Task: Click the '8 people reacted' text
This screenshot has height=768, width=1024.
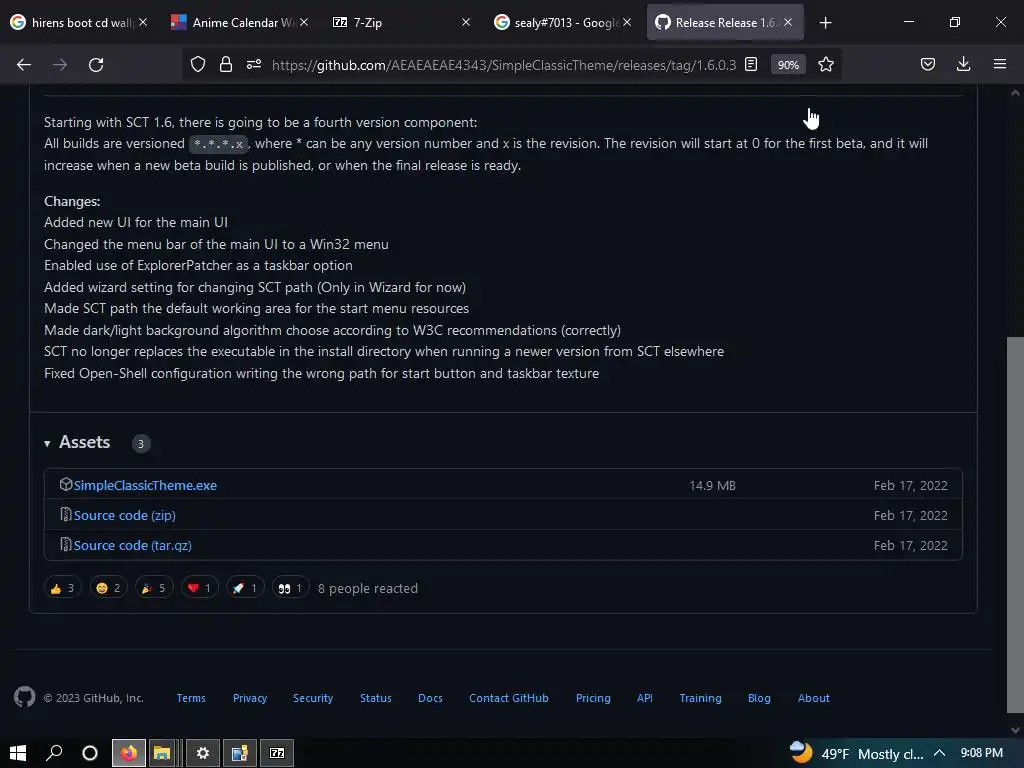Action: [368, 588]
